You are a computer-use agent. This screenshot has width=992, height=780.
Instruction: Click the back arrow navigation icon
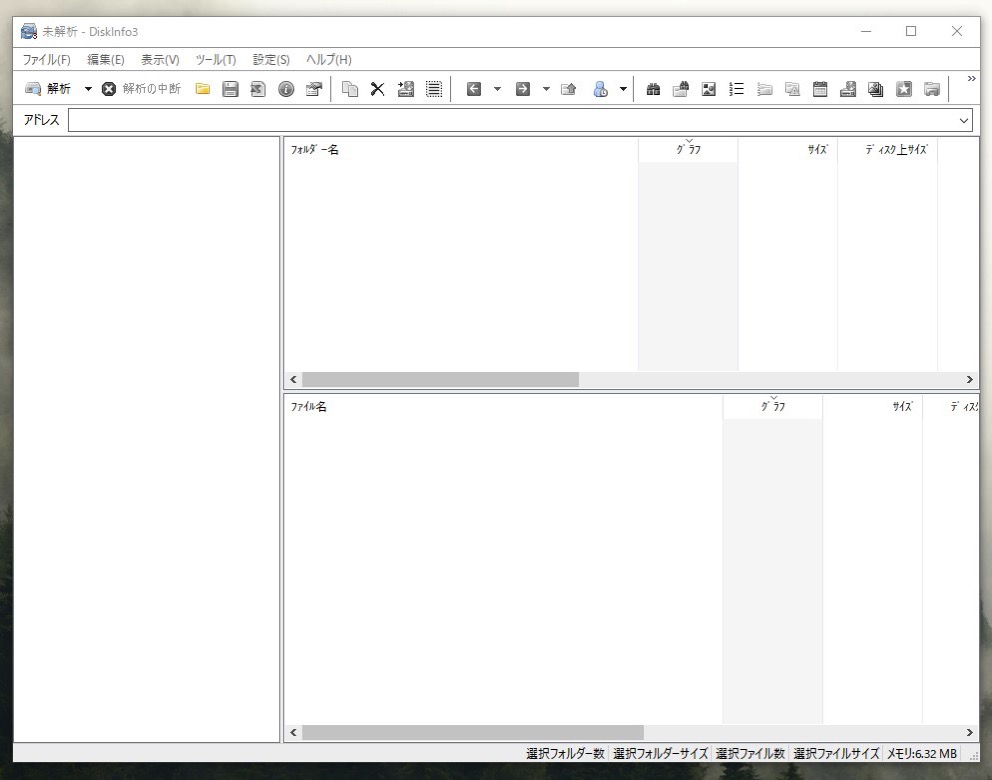coord(474,89)
